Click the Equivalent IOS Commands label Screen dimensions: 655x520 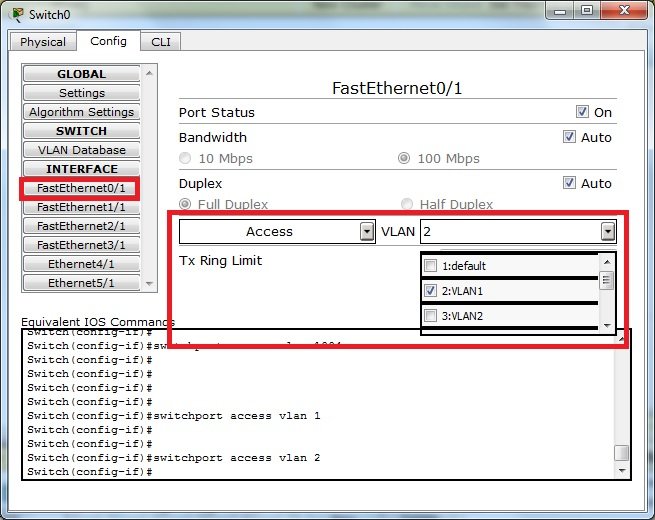point(98,322)
